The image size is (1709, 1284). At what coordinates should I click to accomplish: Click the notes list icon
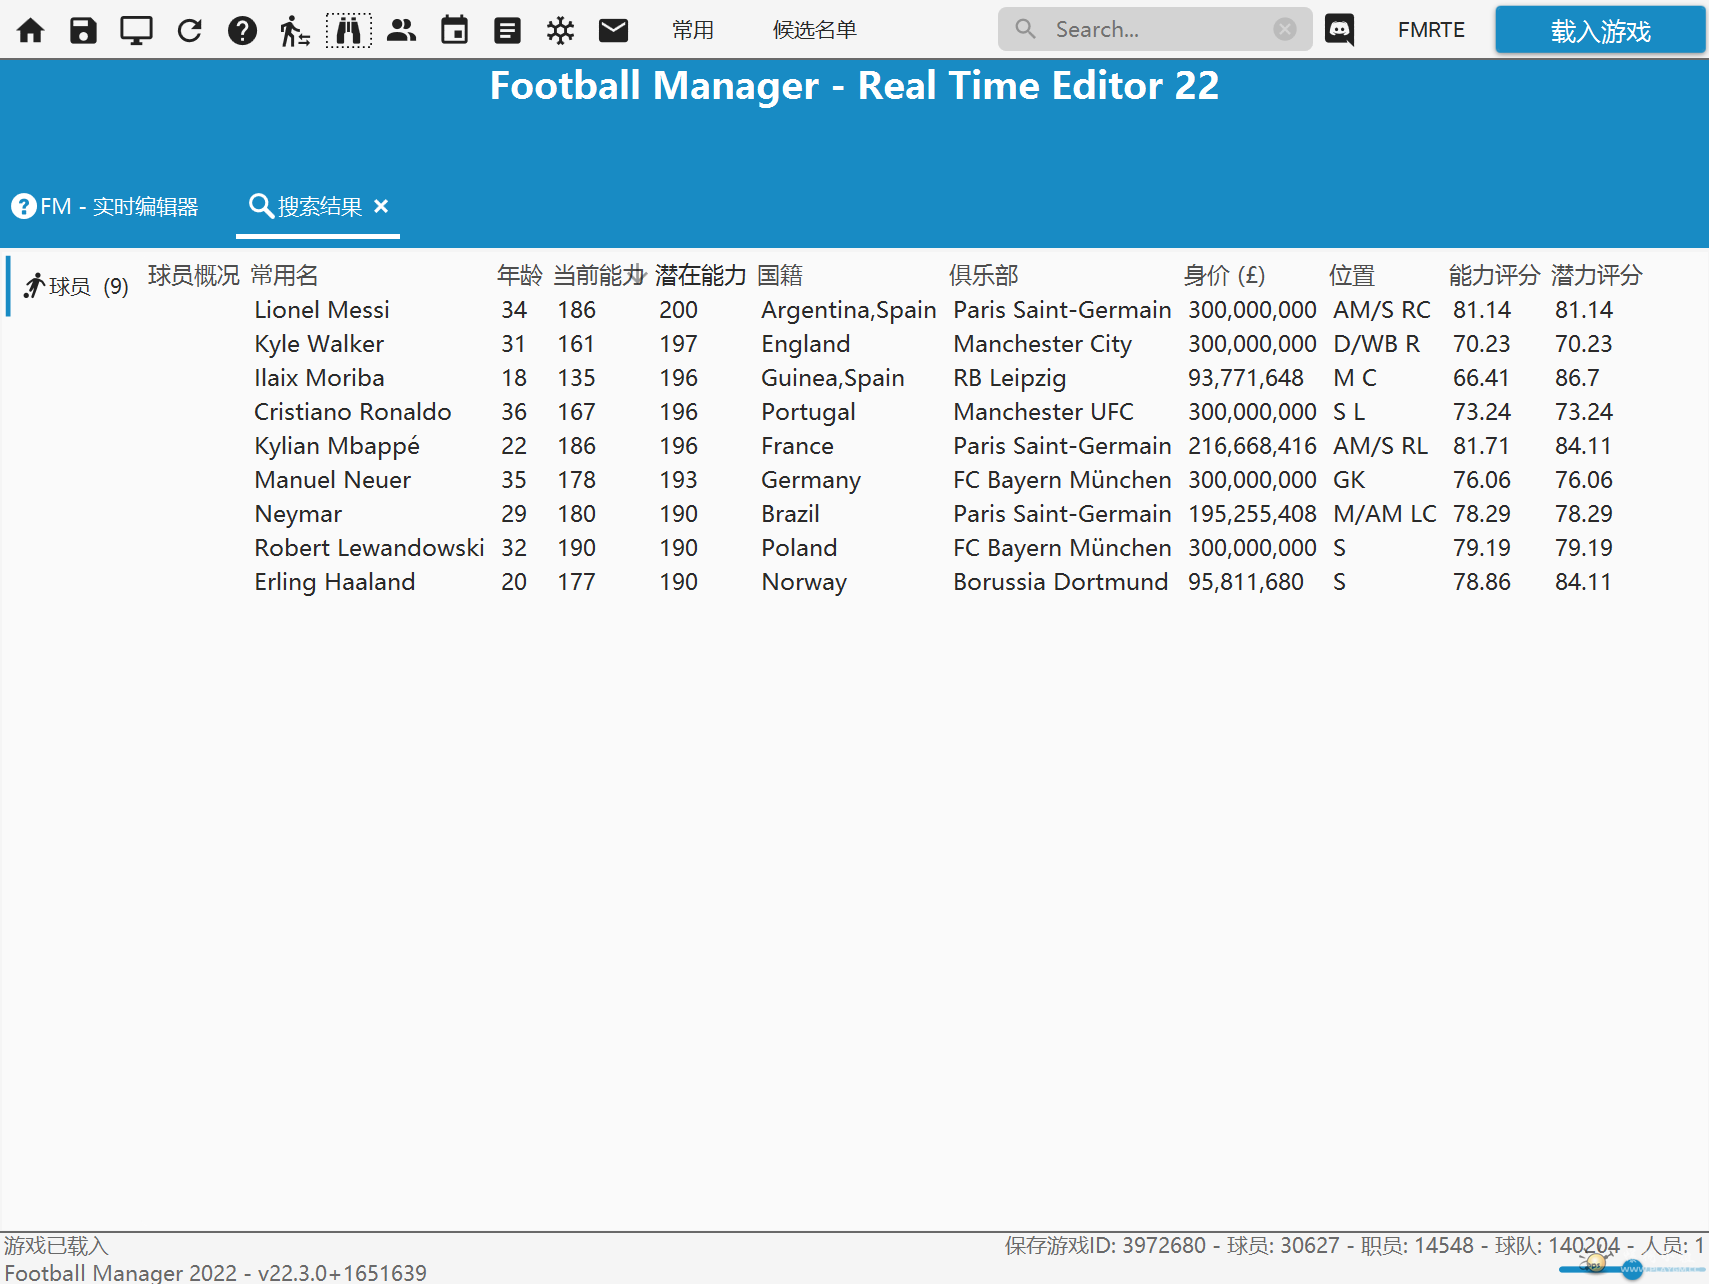(x=507, y=30)
